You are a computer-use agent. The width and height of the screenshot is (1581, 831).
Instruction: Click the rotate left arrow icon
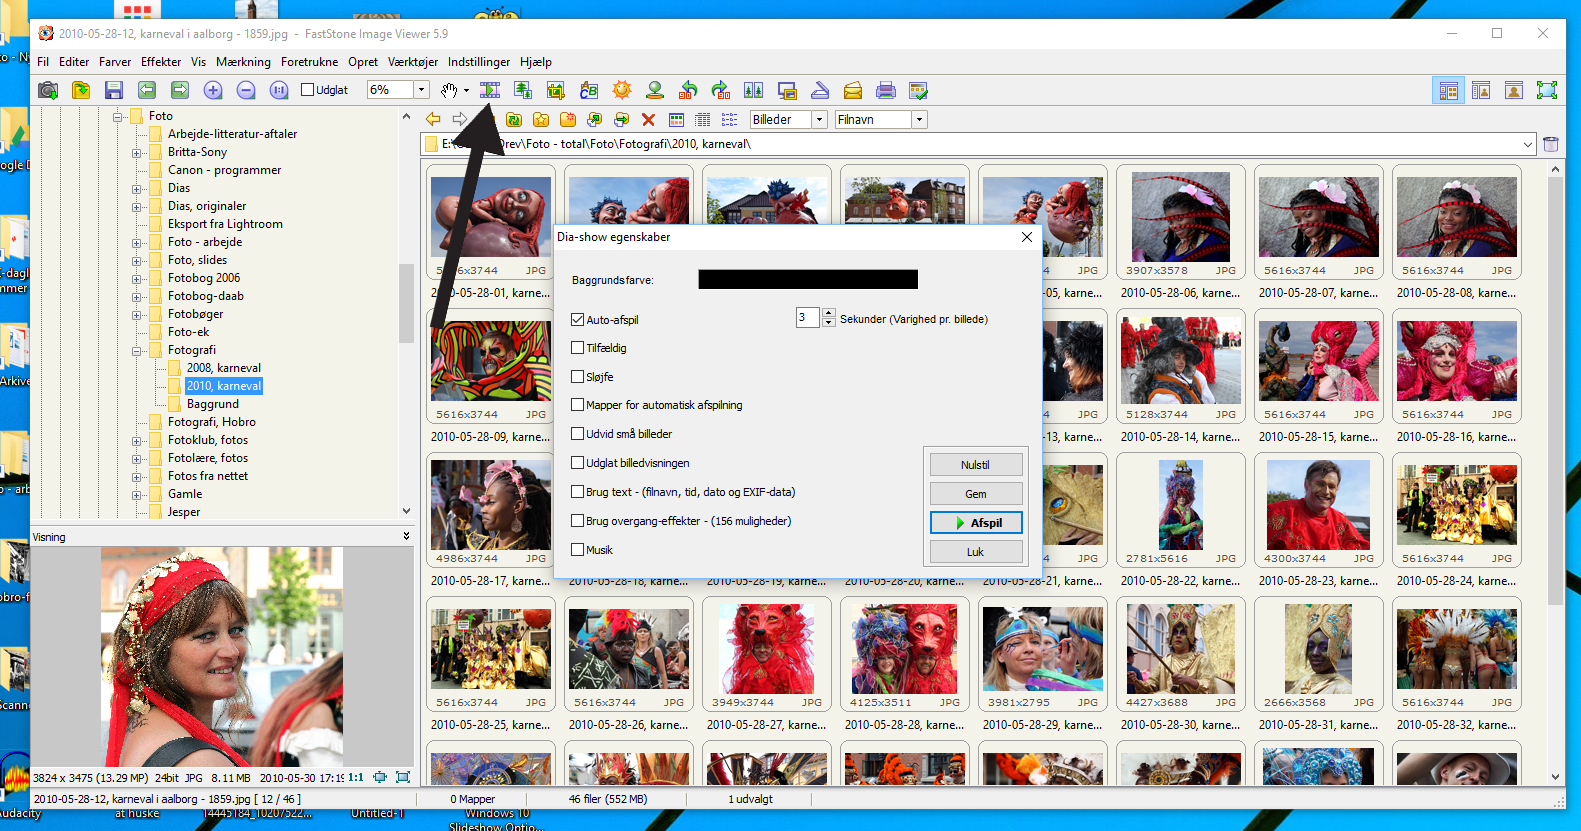point(688,91)
